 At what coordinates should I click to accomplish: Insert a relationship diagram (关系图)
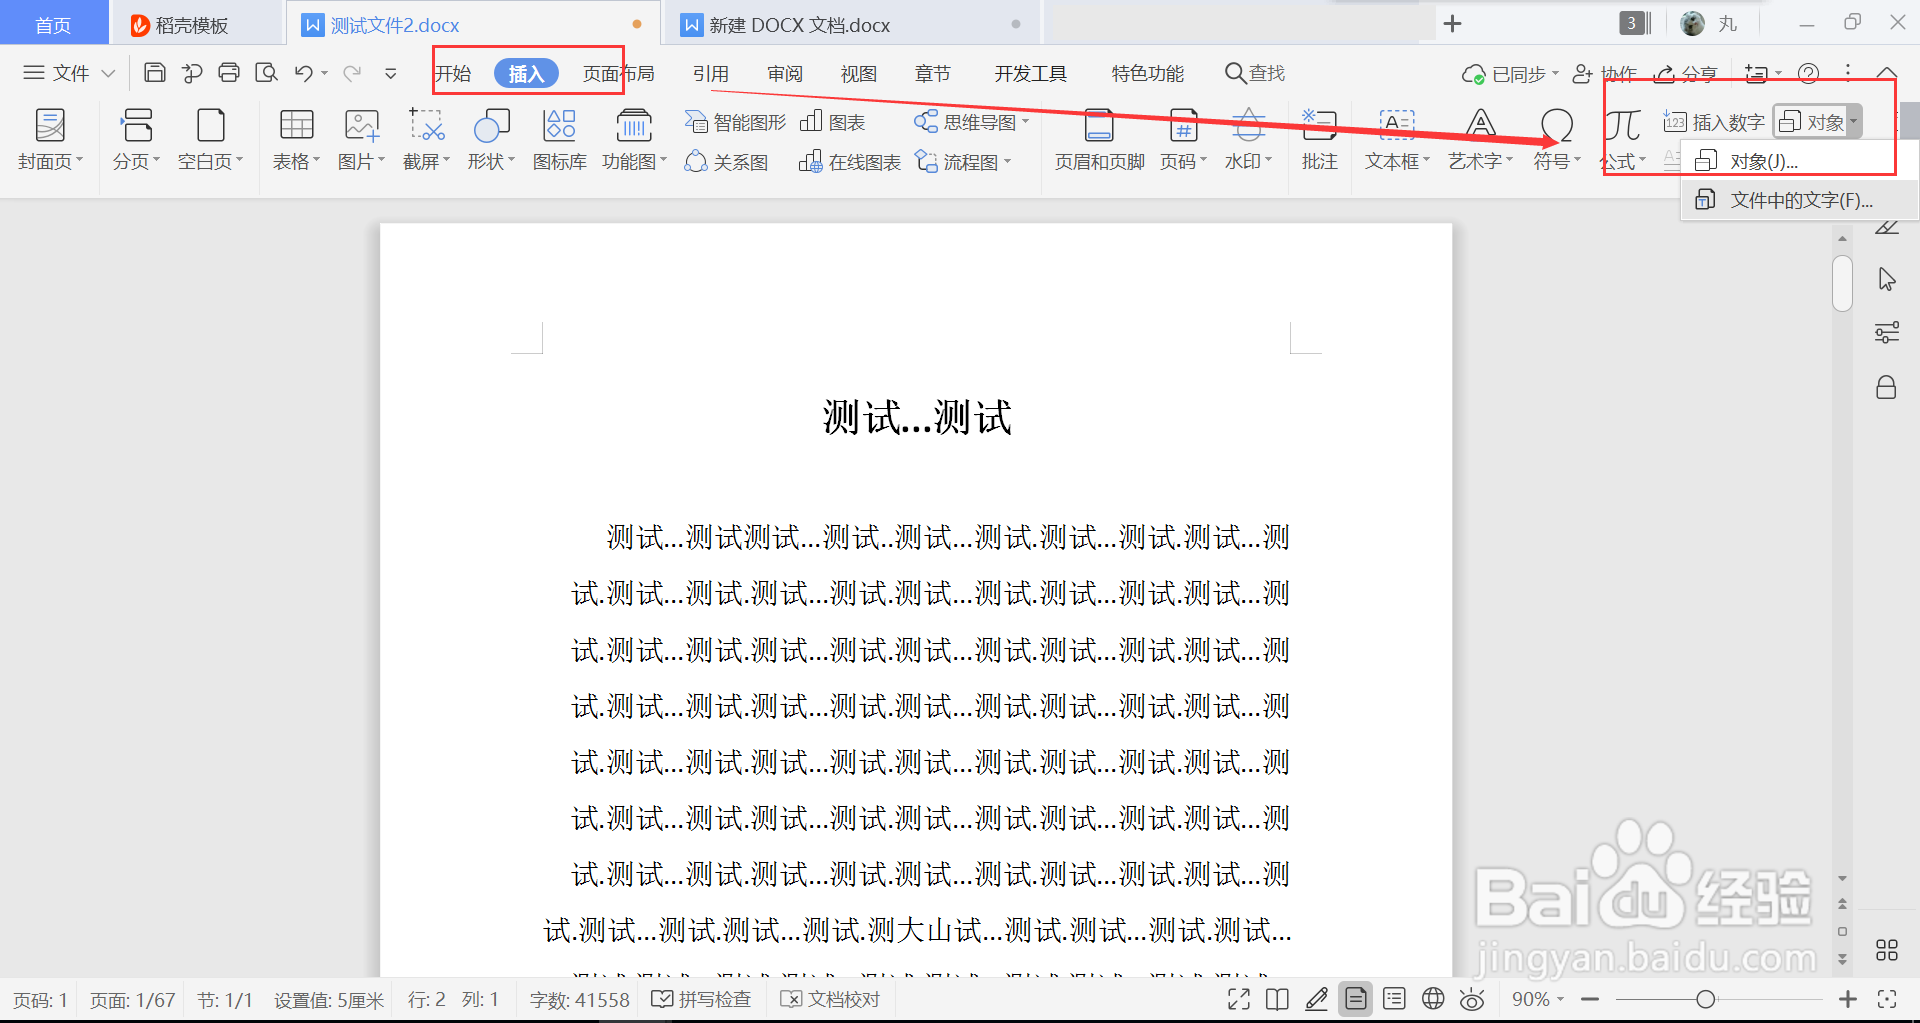[x=727, y=162]
